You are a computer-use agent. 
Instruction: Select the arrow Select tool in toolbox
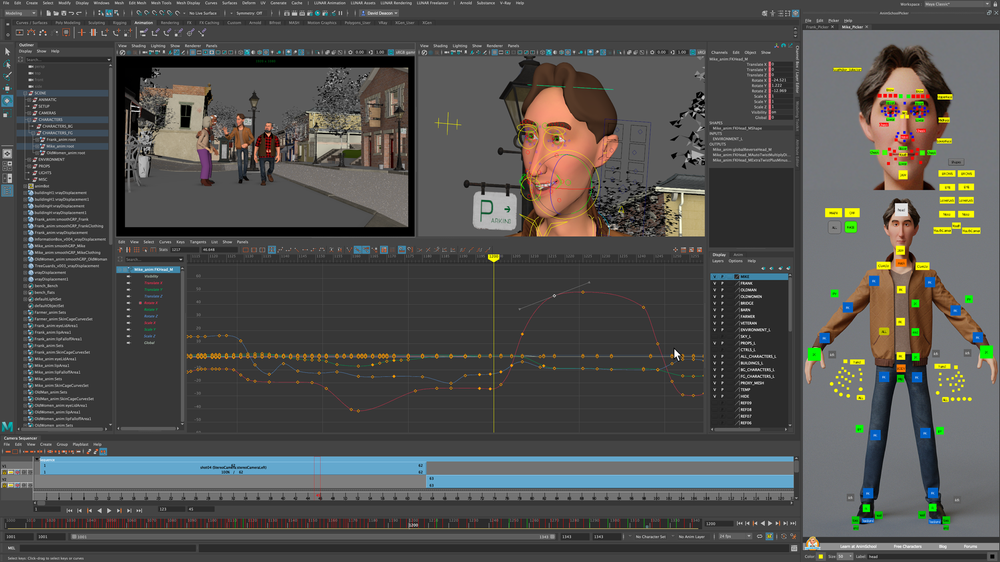[x=7, y=52]
